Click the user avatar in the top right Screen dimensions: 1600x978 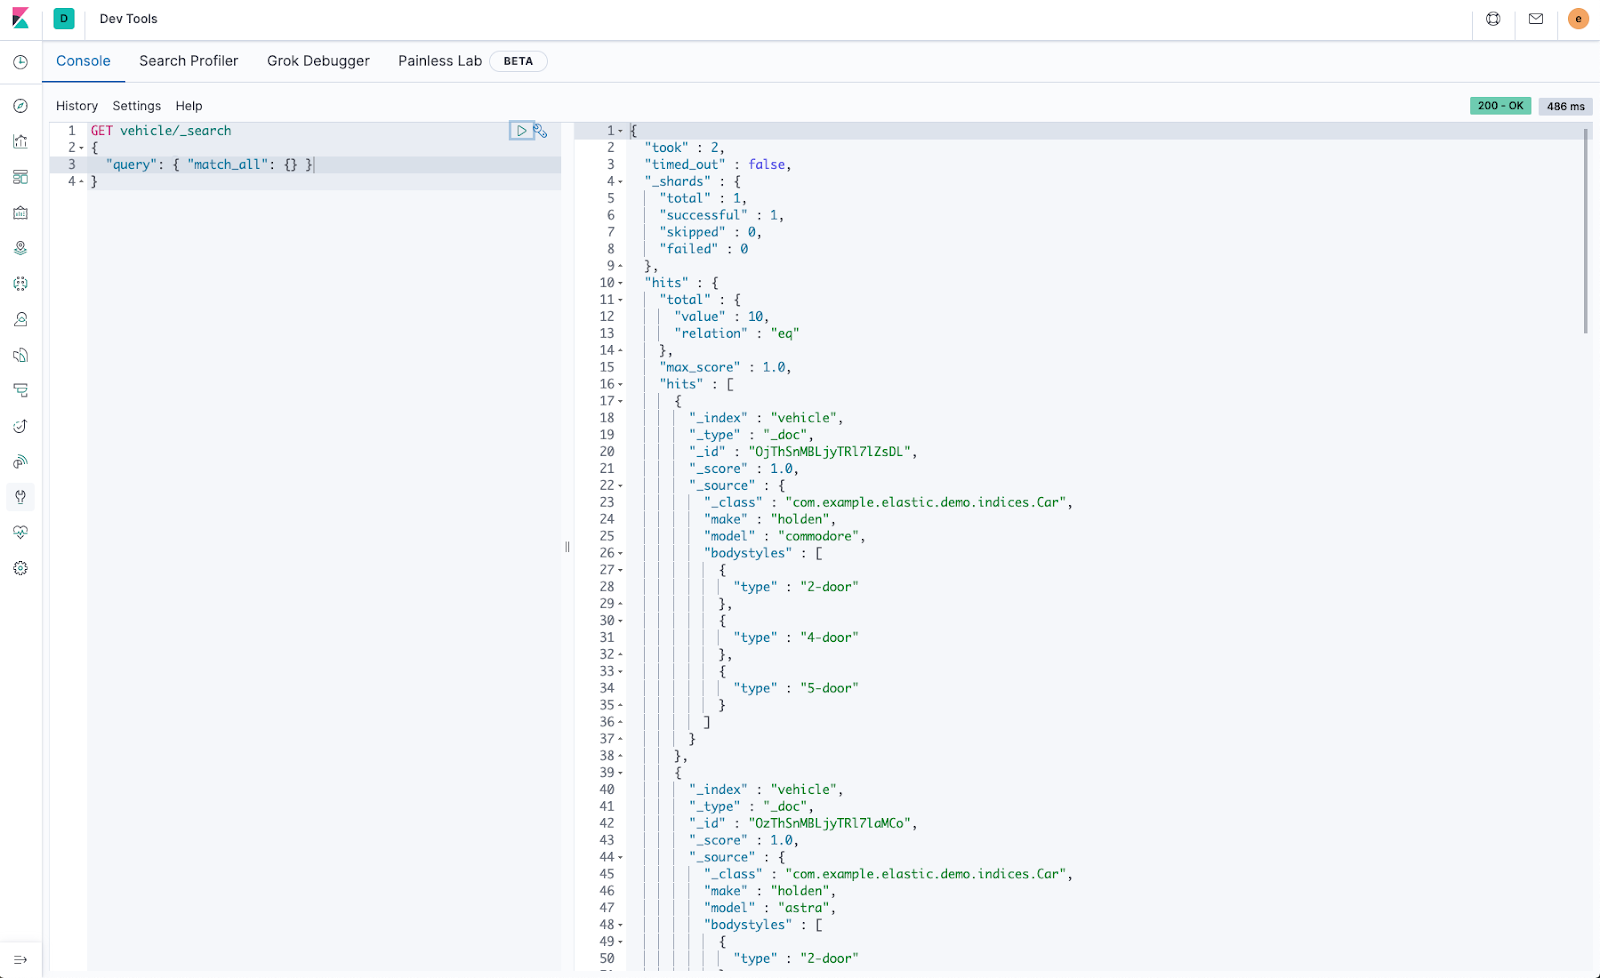tap(1578, 19)
